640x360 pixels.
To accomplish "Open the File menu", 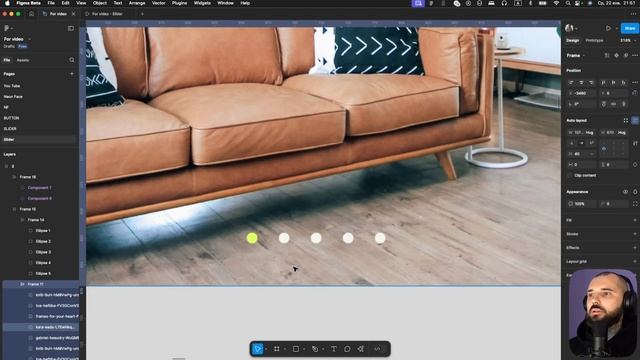I will pos(51,3).
